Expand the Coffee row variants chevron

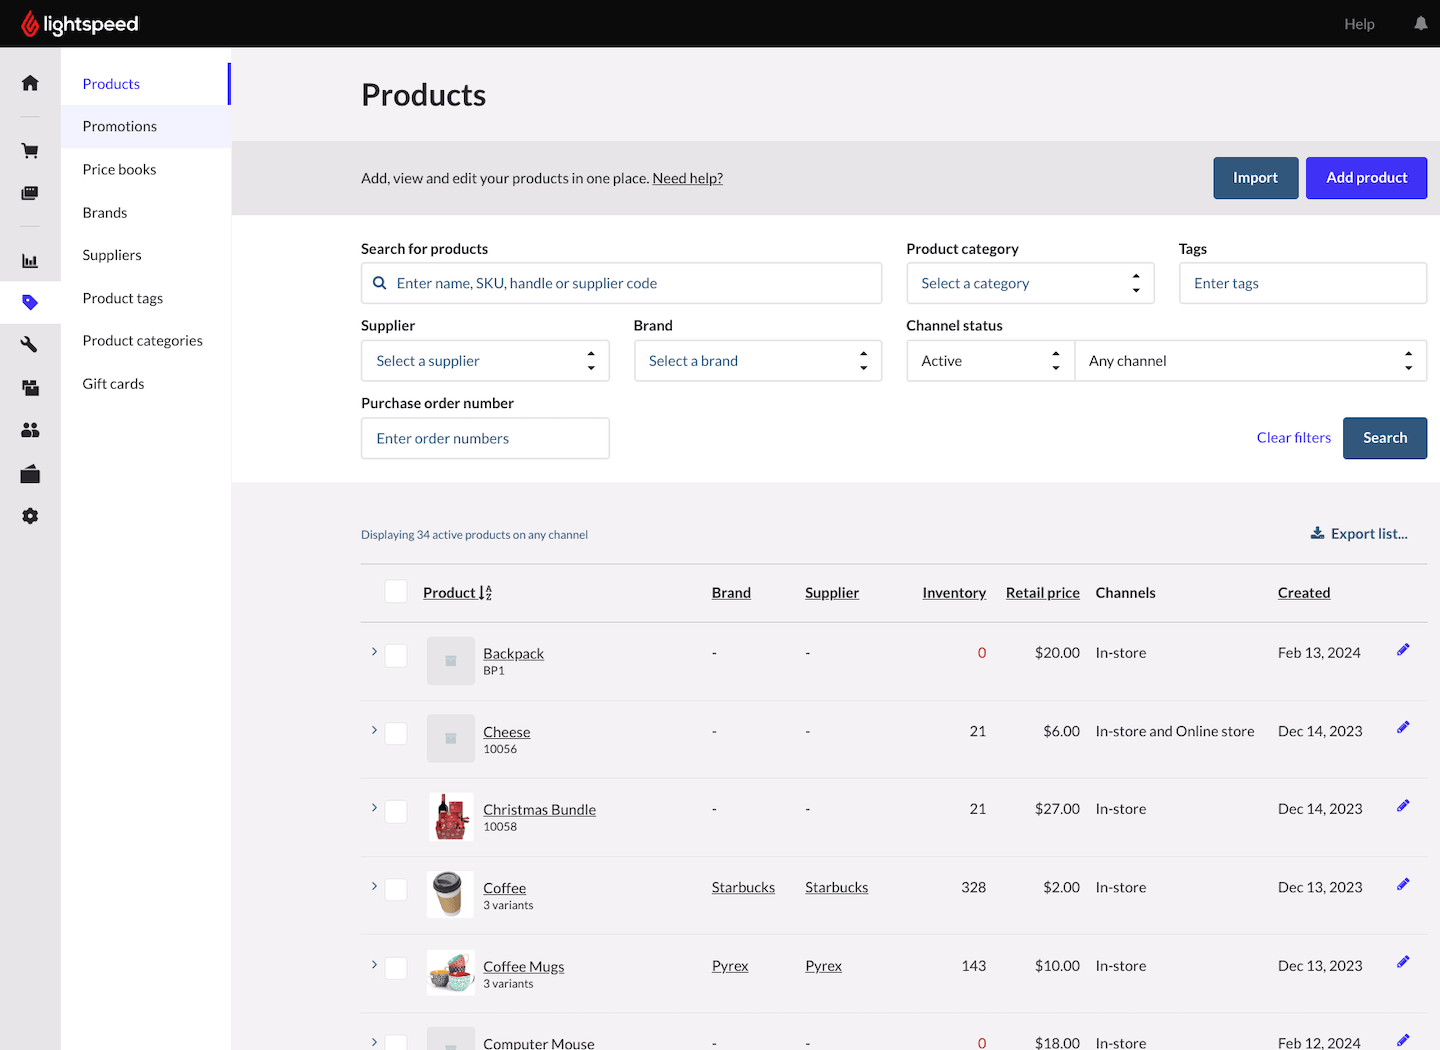coord(374,886)
